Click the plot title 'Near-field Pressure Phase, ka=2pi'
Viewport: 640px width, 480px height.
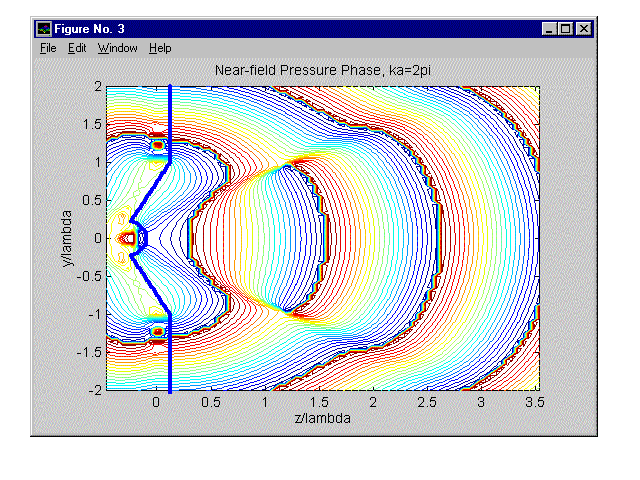323,70
